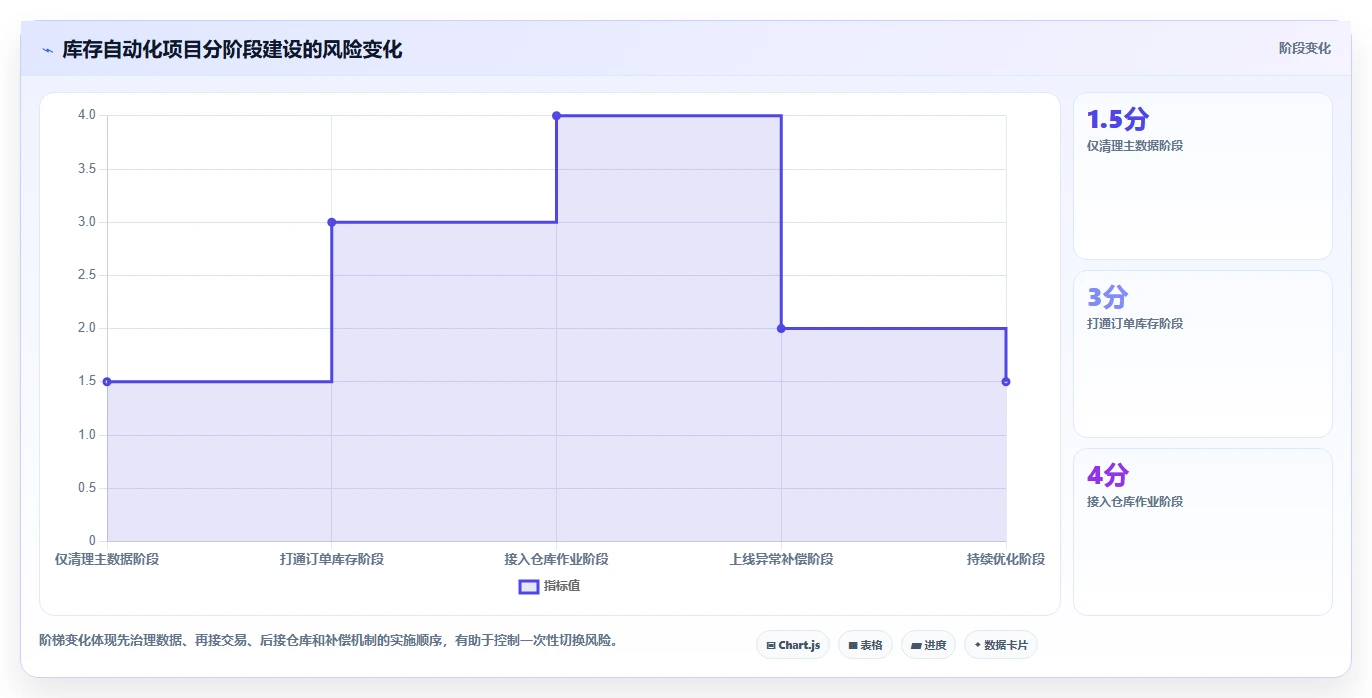Image resolution: width=1372 pixels, height=698 pixels.
Task: Click the 仅清理主数据阶段 card caption
Action: tap(1135, 146)
